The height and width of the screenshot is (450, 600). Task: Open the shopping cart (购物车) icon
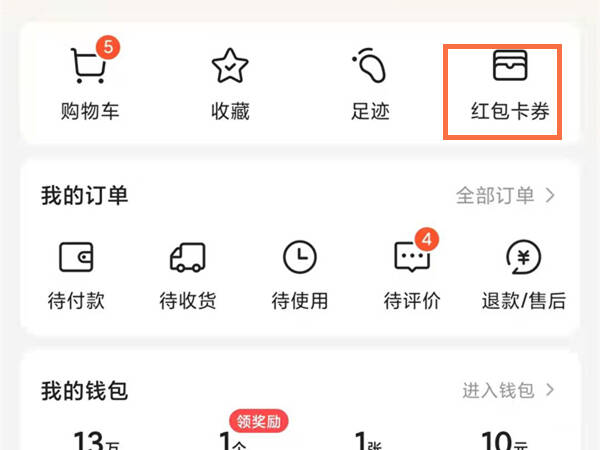click(x=89, y=65)
